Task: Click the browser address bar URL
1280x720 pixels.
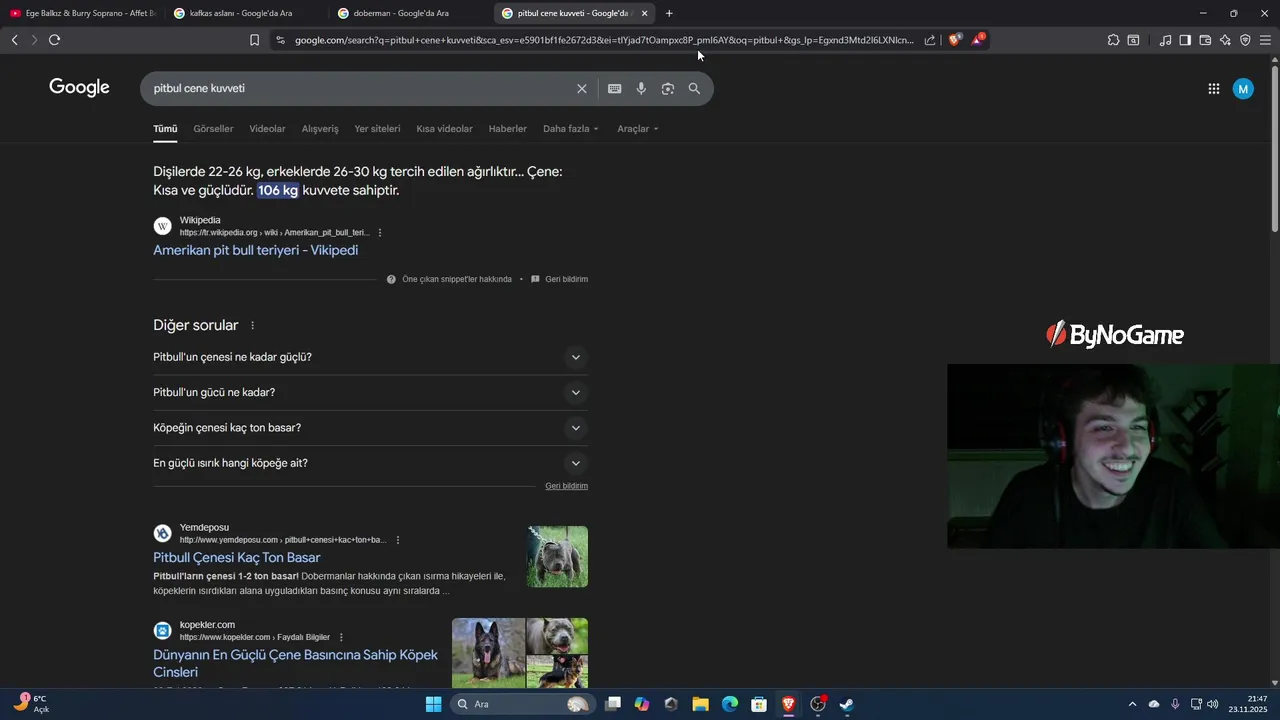Action: (604, 40)
